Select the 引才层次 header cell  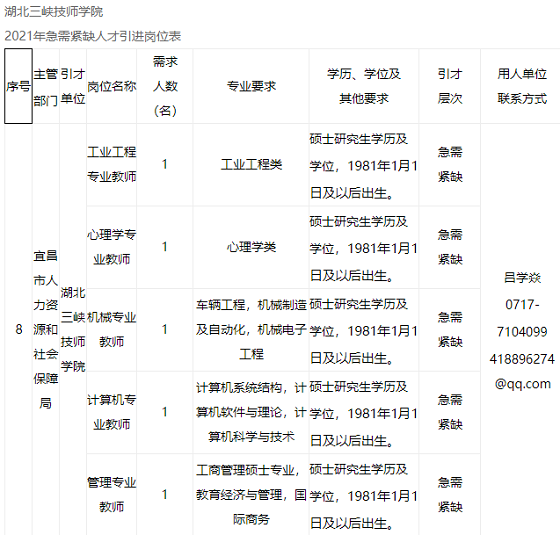[450, 86]
